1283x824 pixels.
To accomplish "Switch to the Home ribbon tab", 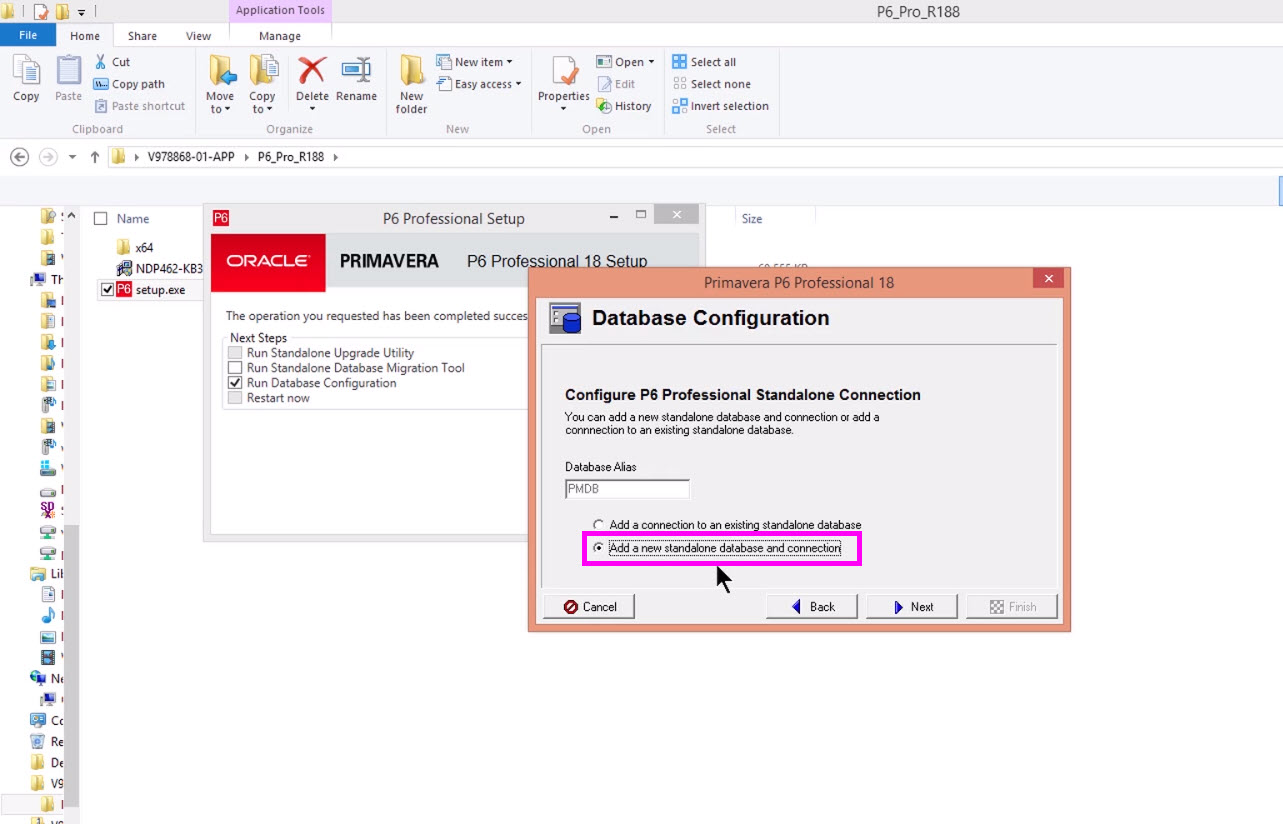I will pyautogui.click(x=85, y=36).
